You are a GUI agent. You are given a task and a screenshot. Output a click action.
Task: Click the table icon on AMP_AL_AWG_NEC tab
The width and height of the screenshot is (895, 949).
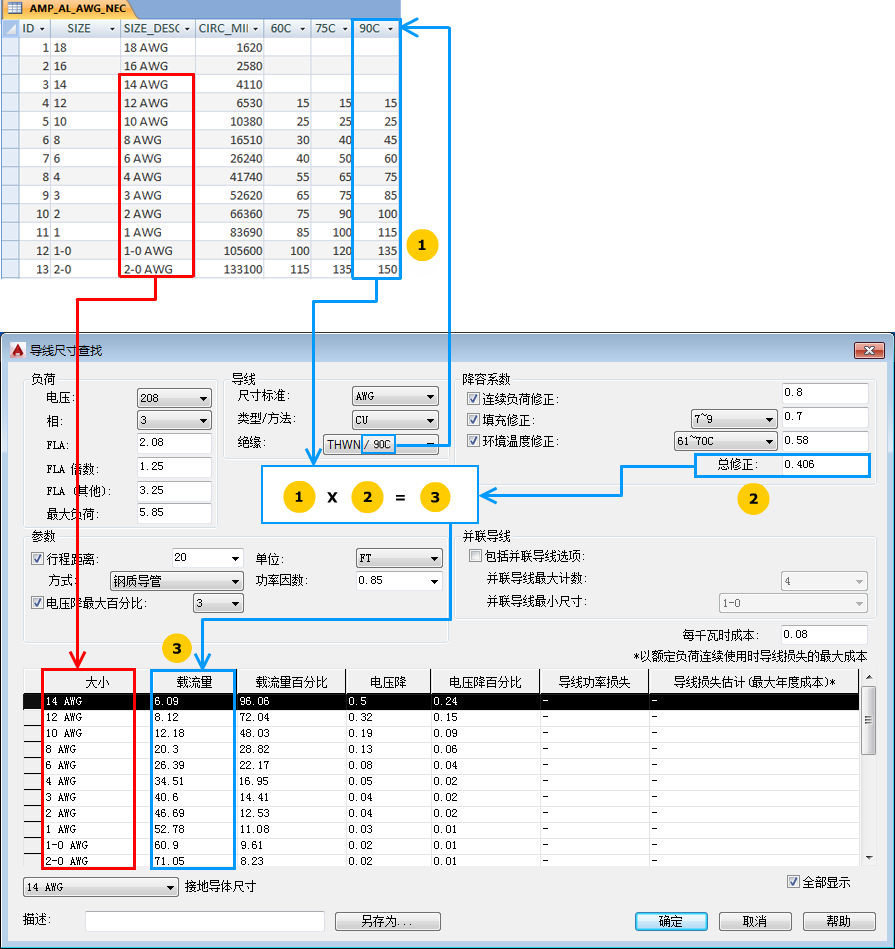pos(15,8)
